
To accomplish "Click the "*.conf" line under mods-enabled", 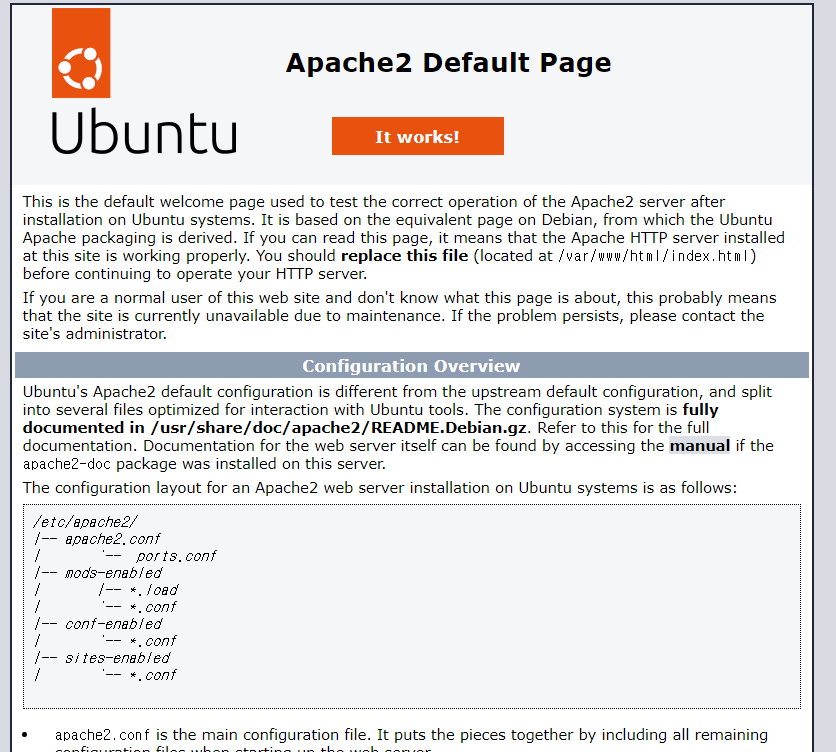I will (x=153, y=607).
